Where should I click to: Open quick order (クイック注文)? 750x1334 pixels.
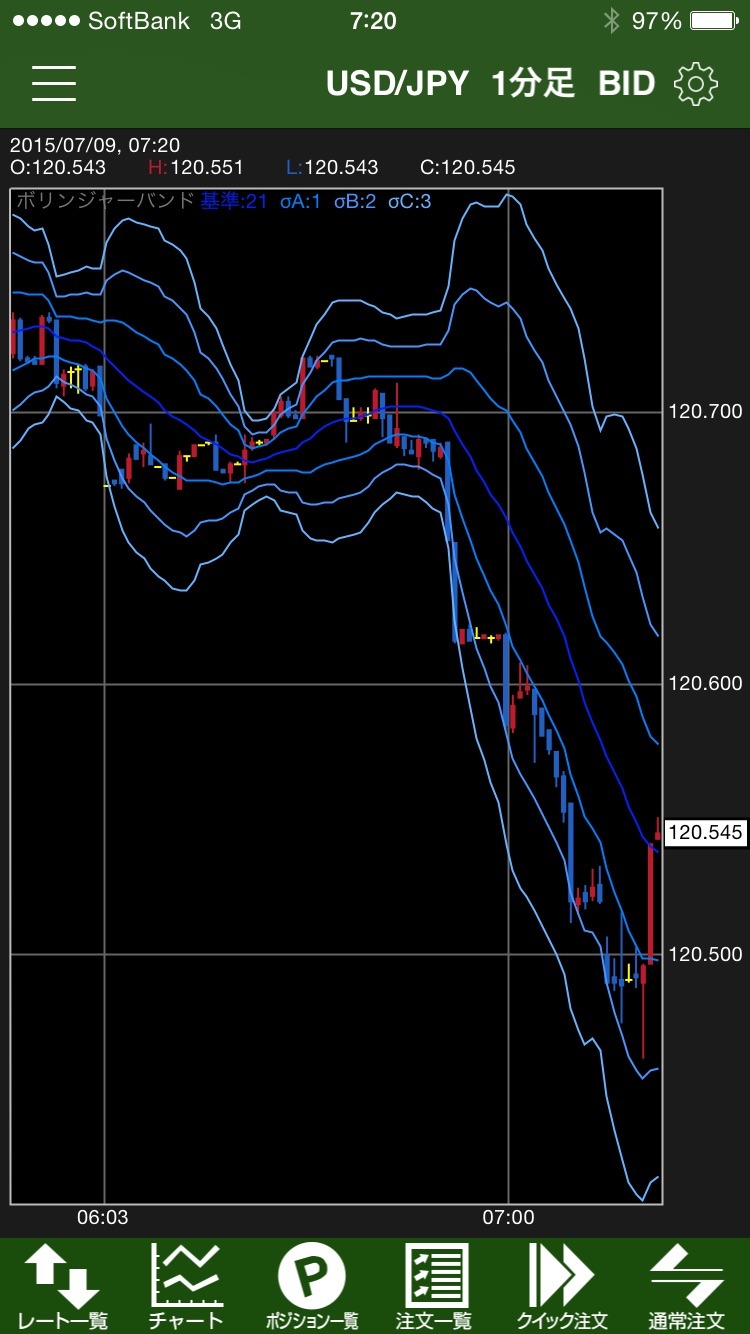[x=561, y=1286]
